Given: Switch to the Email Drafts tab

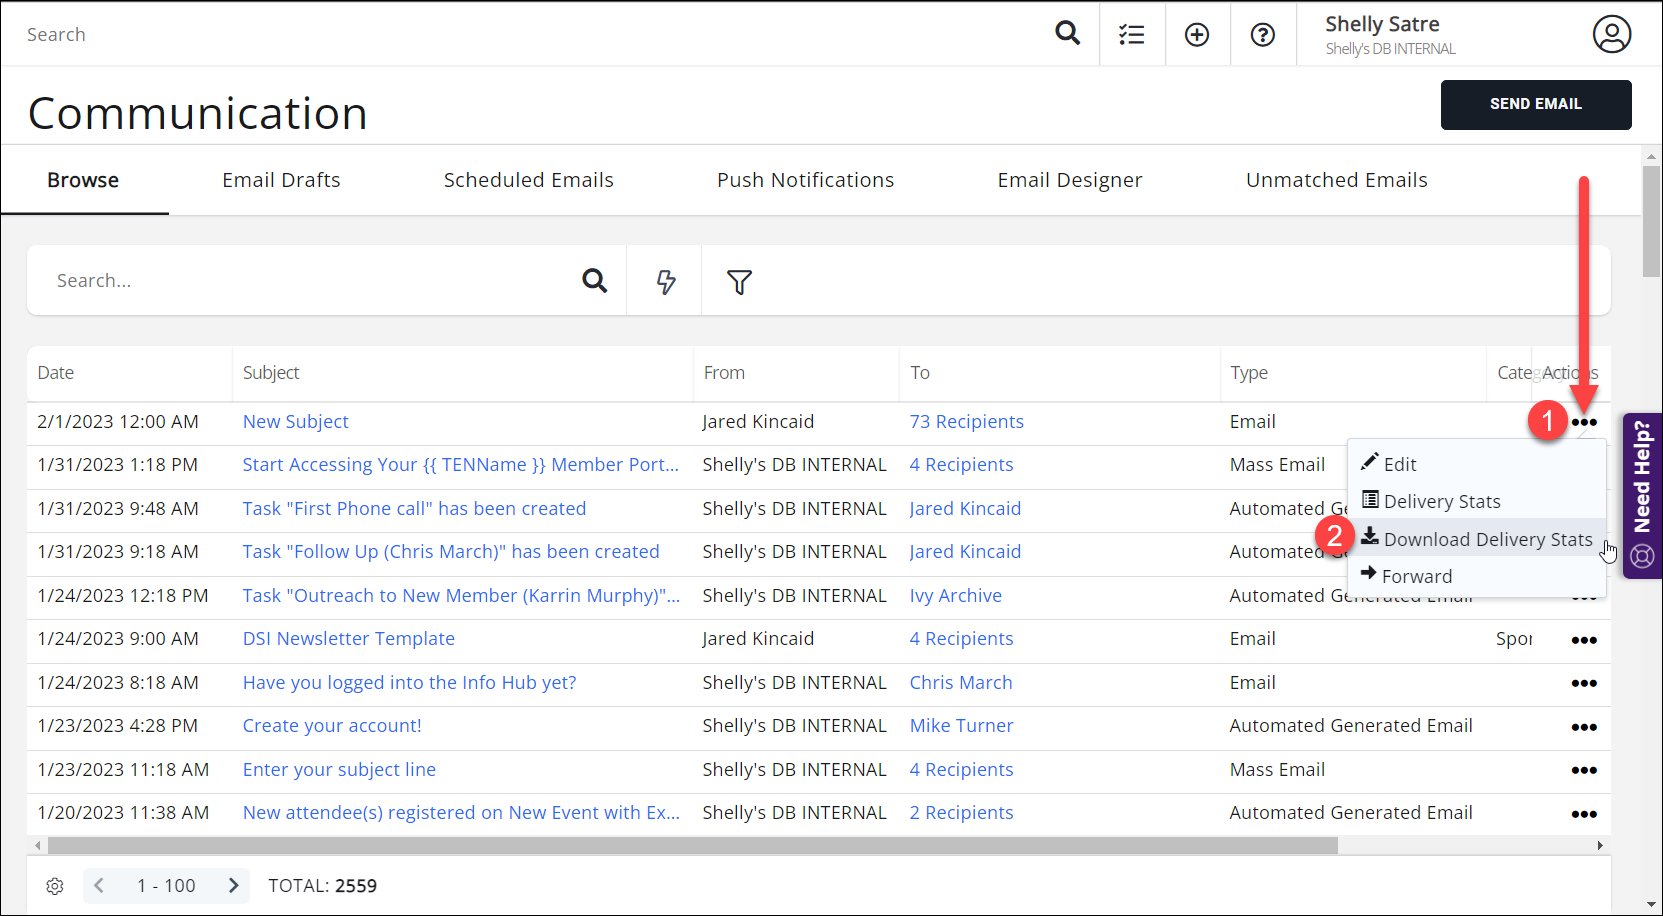Looking at the screenshot, I should pyautogui.click(x=281, y=180).
